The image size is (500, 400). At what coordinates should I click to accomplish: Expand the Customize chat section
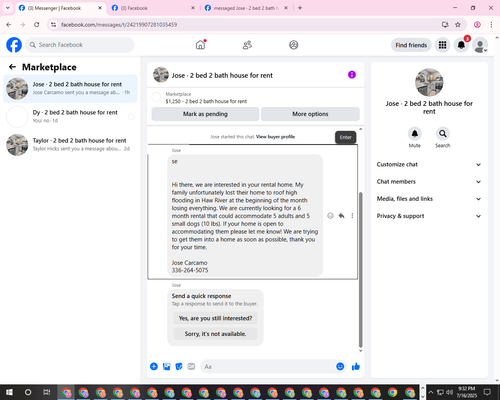[429, 164]
